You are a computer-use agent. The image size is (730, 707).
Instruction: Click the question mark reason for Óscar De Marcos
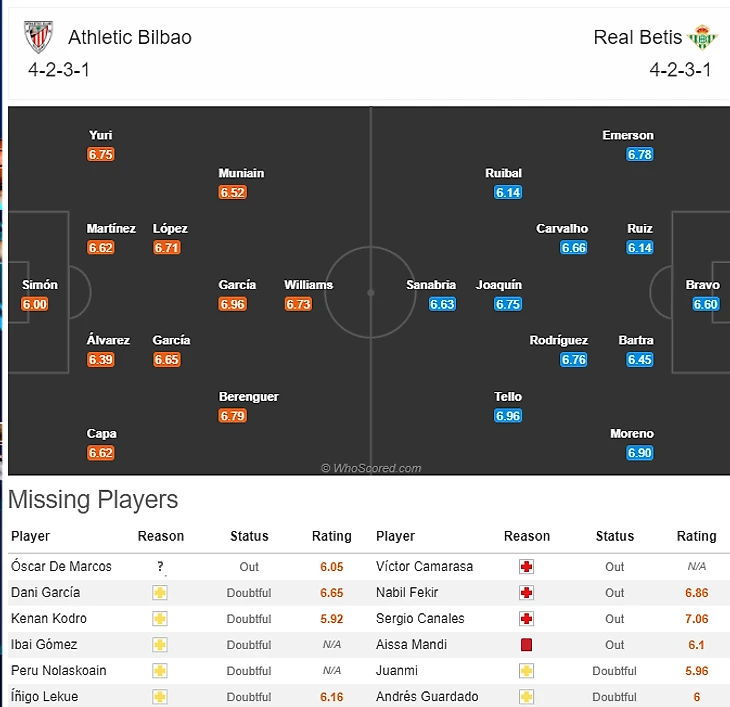[x=160, y=567]
